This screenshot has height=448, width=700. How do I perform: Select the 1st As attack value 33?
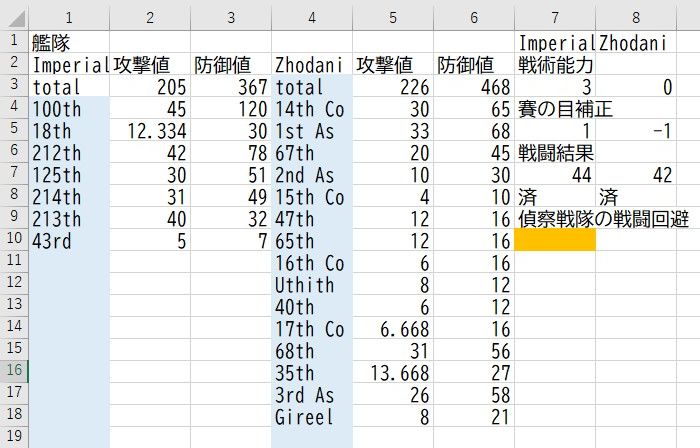pyautogui.click(x=393, y=130)
